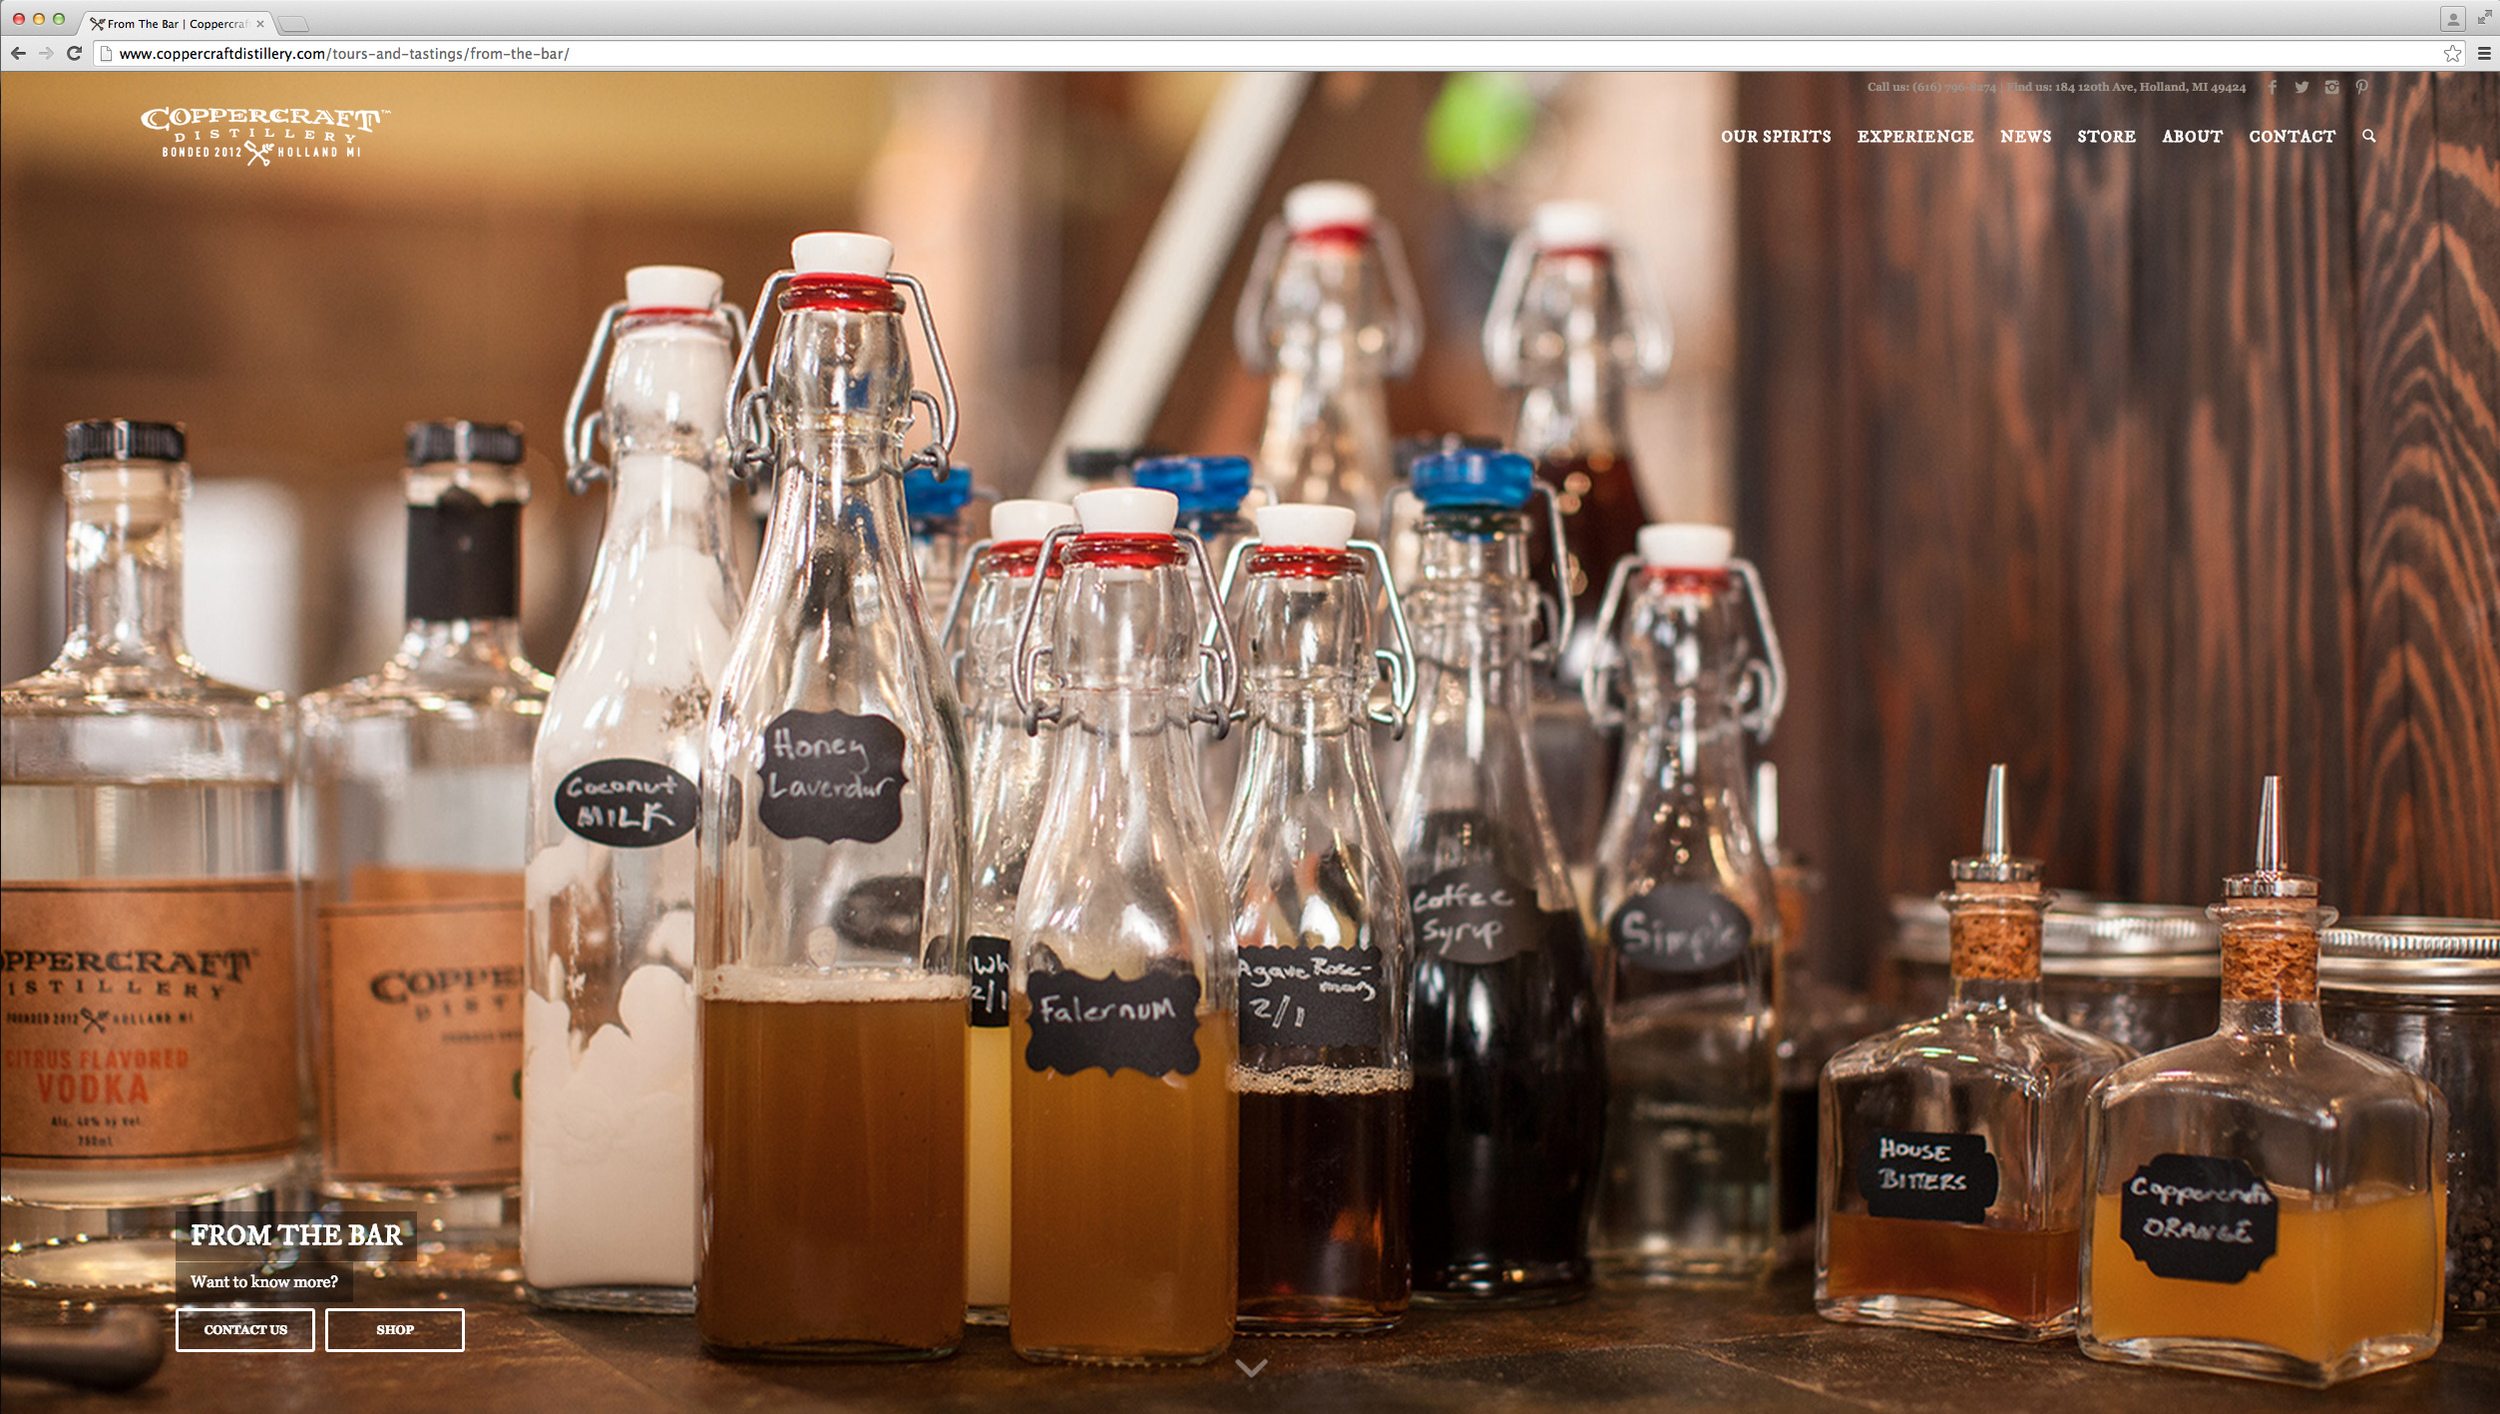Open the Facebook social icon

pos(2272,87)
